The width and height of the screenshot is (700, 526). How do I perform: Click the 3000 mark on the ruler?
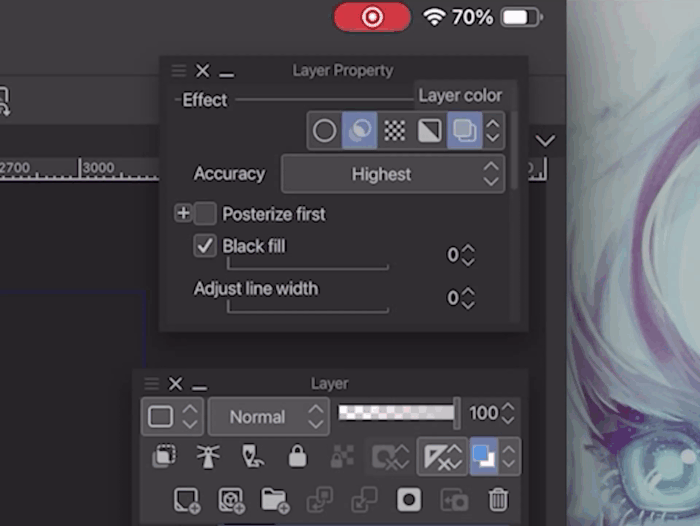[99, 167]
